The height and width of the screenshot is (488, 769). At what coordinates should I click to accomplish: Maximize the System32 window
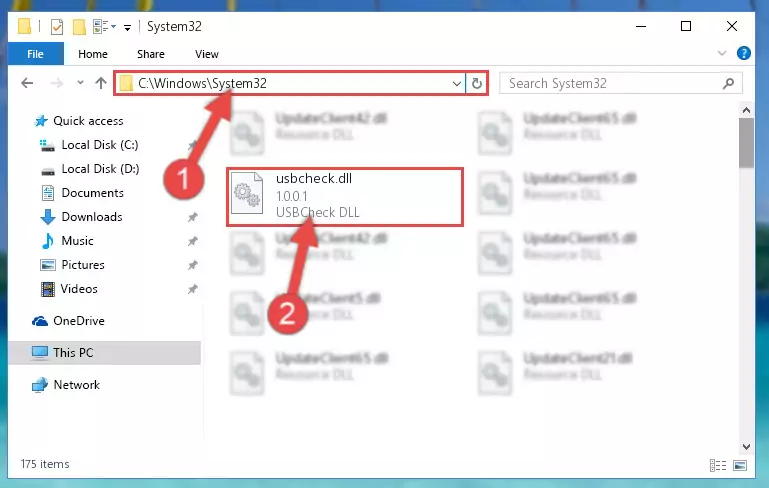point(686,26)
